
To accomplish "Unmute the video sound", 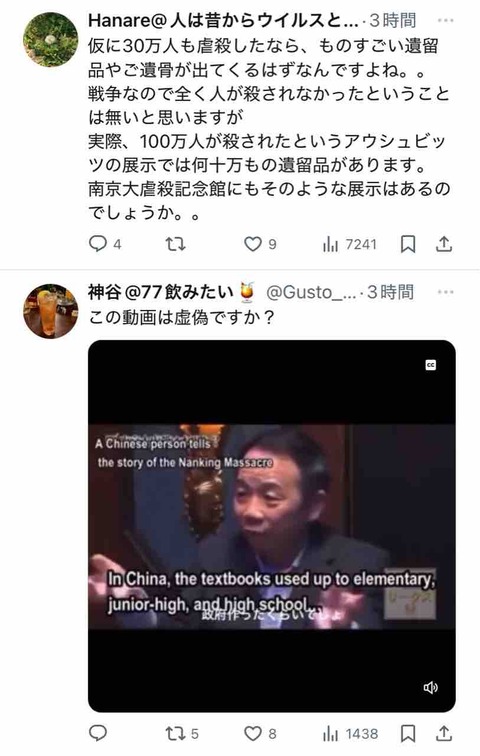I will point(430,688).
